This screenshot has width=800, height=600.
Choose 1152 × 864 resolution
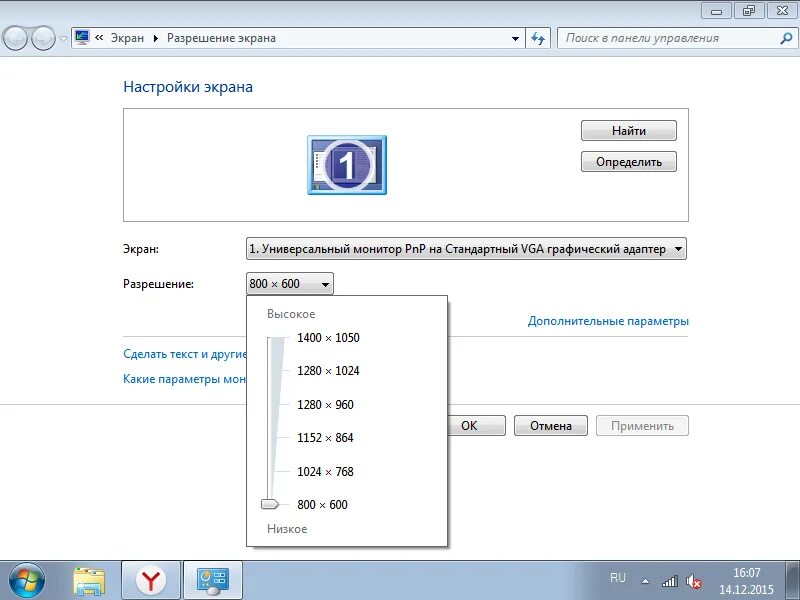[325, 438]
